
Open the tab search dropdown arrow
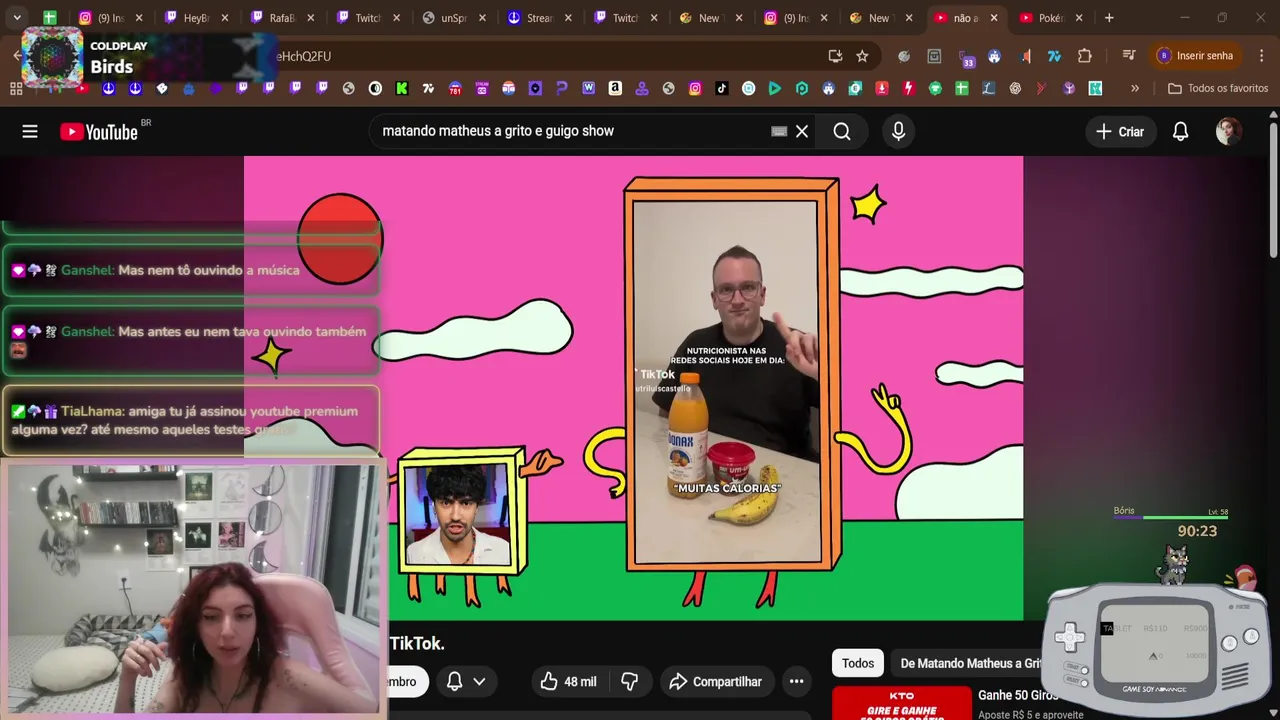(17, 18)
